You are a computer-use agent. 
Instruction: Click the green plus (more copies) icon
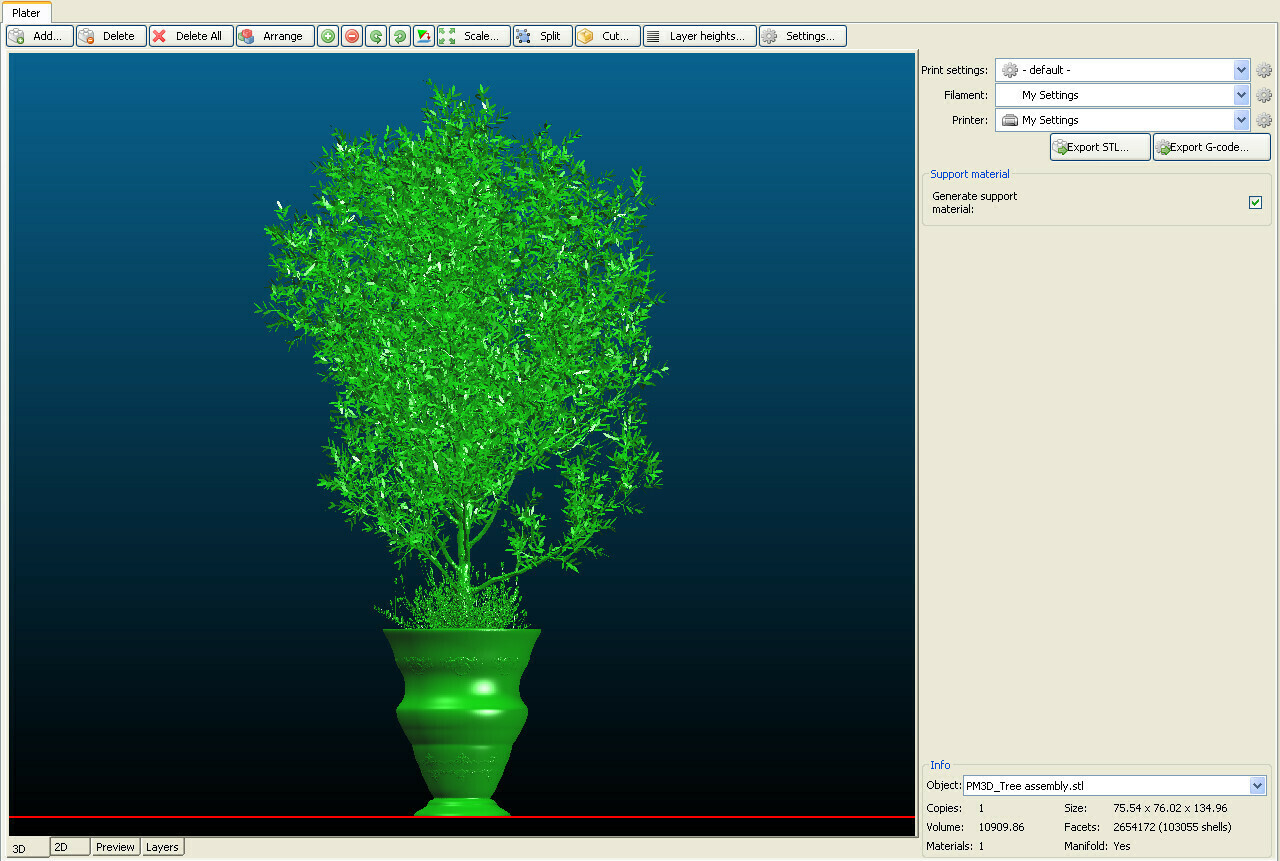(x=328, y=37)
